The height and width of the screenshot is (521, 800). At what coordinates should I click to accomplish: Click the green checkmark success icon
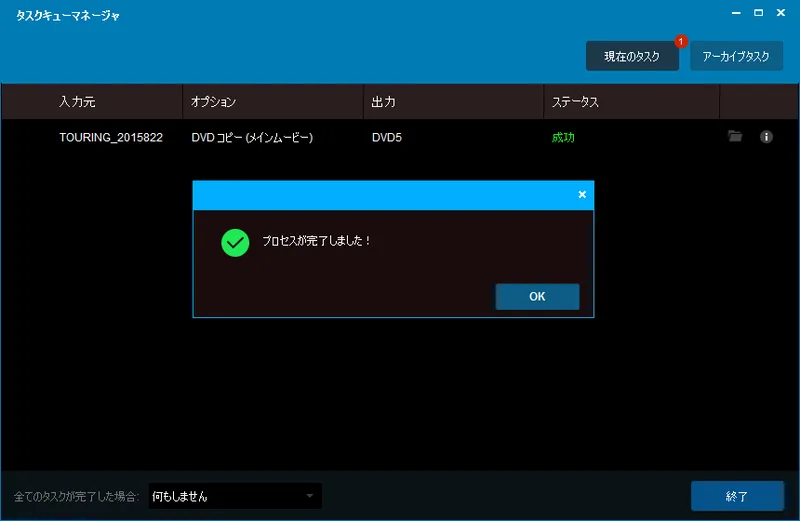tap(235, 242)
